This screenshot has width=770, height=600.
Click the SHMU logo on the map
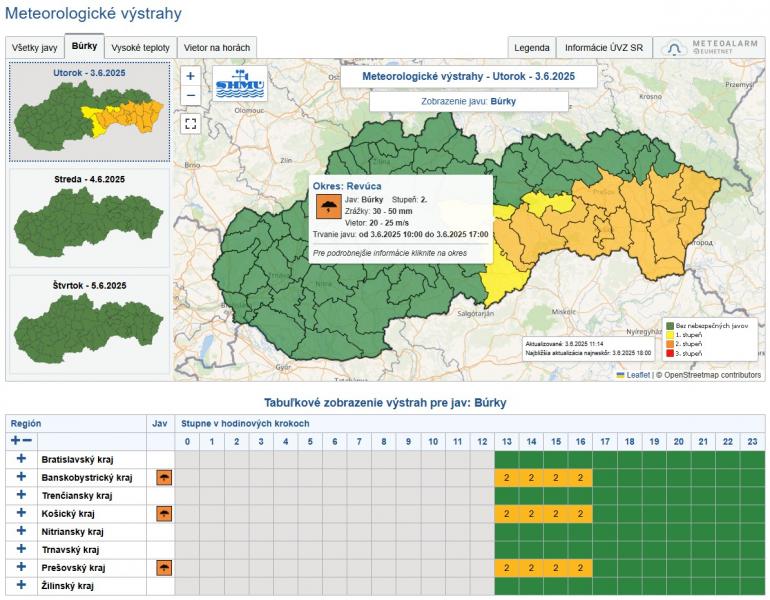click(240, 83)
